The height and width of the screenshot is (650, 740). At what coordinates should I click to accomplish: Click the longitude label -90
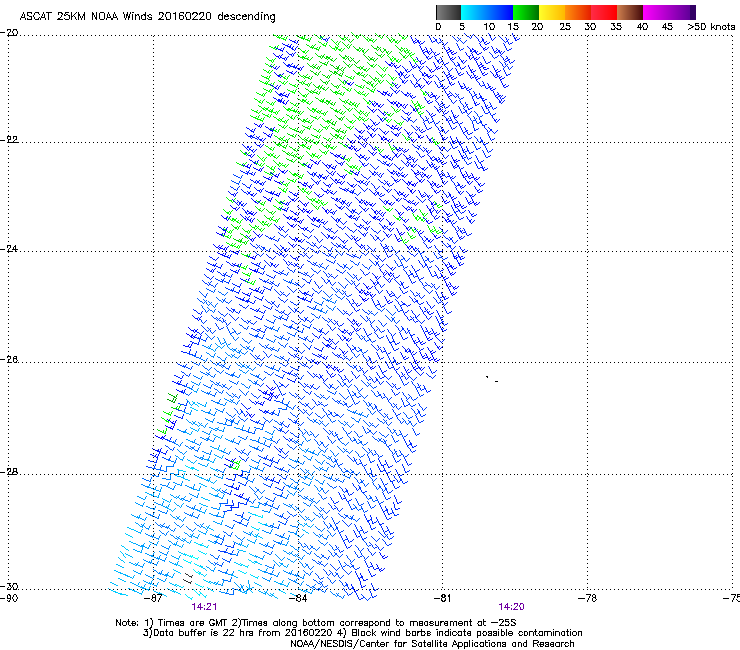[9, 598]
